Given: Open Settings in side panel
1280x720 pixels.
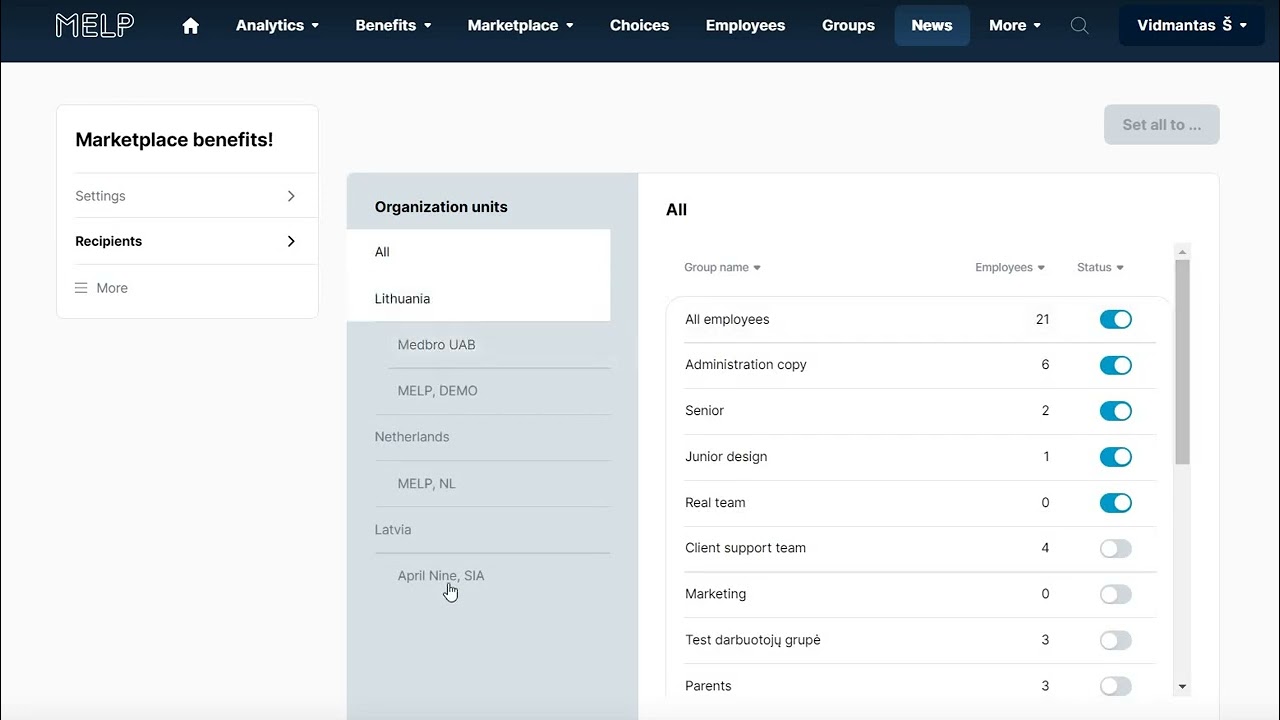Looking at the screenshot, I should coord(187,196).
